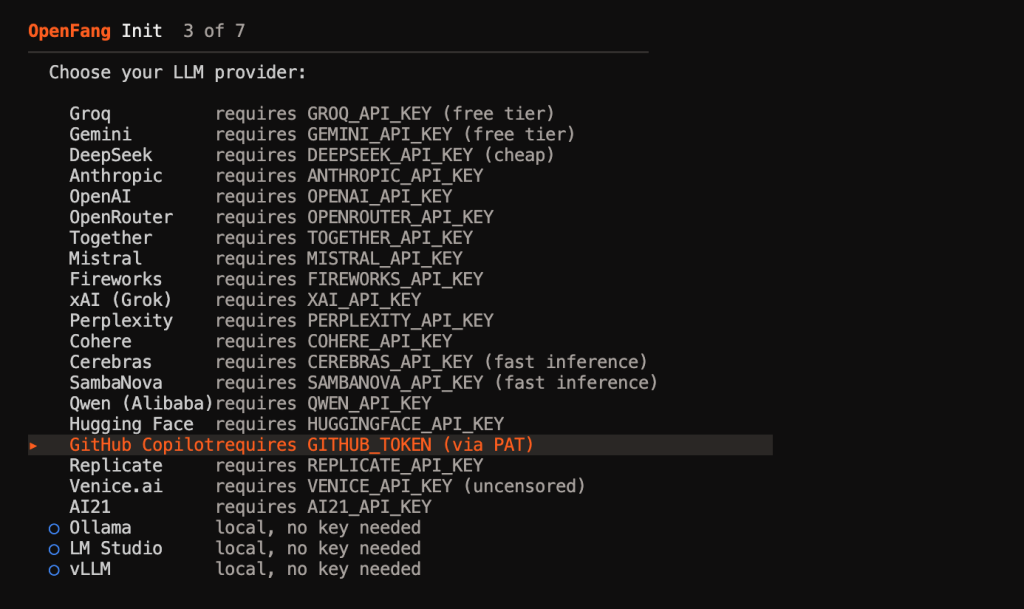Pick xAI (Grok) provider

tap(121, 300)
